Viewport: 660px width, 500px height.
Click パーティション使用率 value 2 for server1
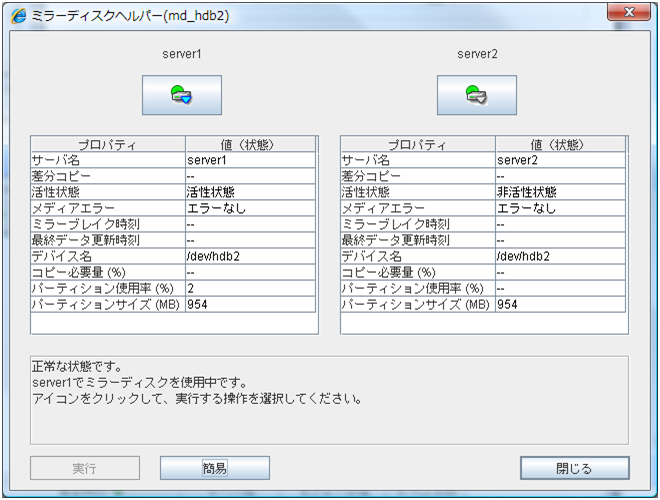coord(251,288)
